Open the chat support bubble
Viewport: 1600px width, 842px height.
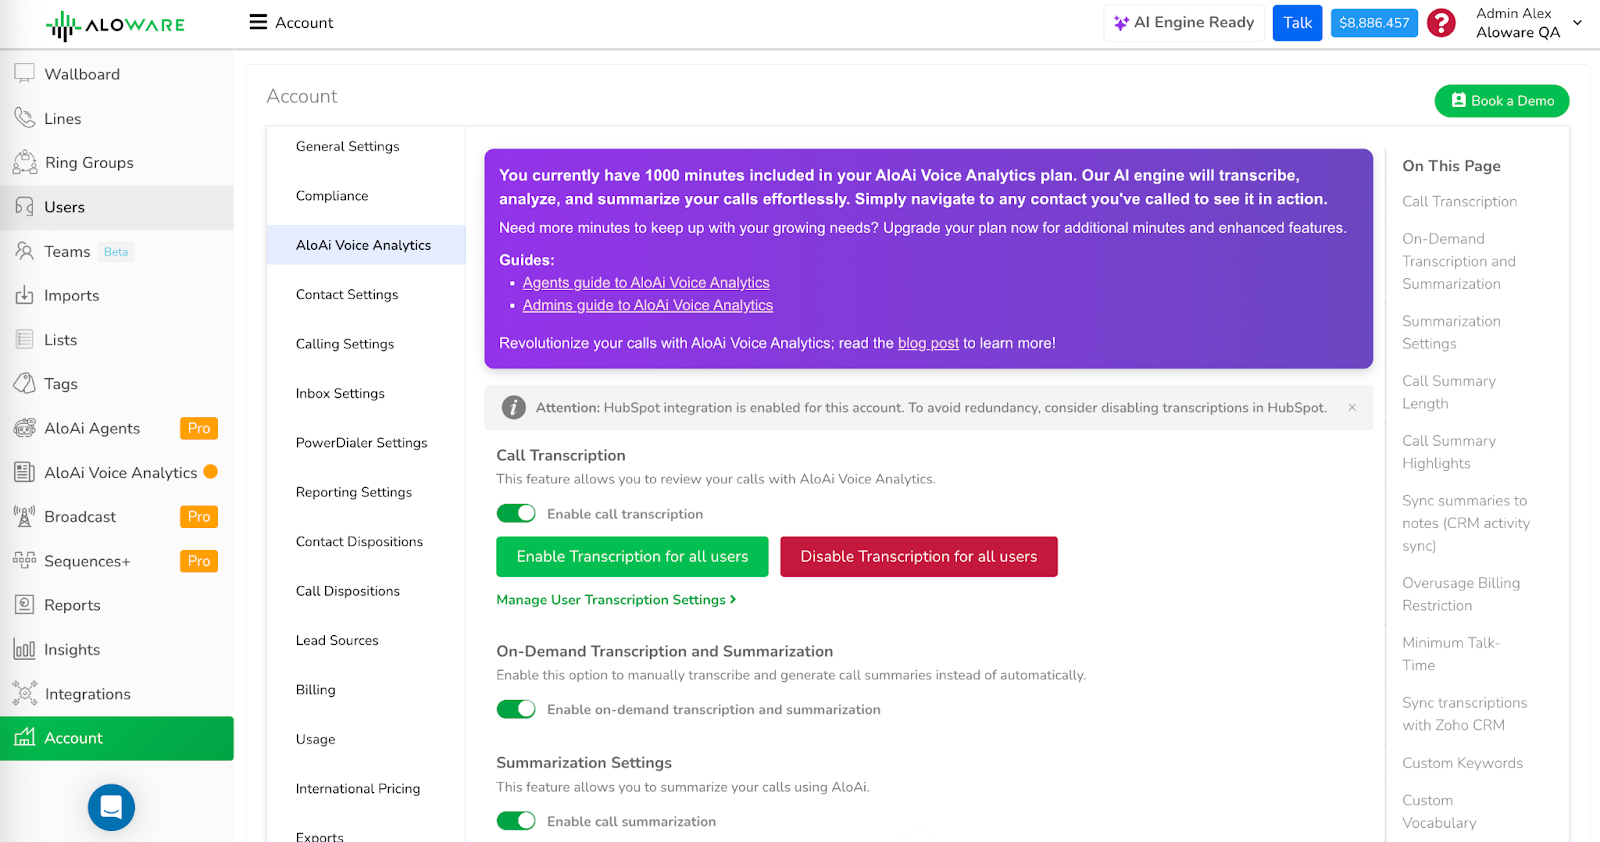(x=111, y=807)
